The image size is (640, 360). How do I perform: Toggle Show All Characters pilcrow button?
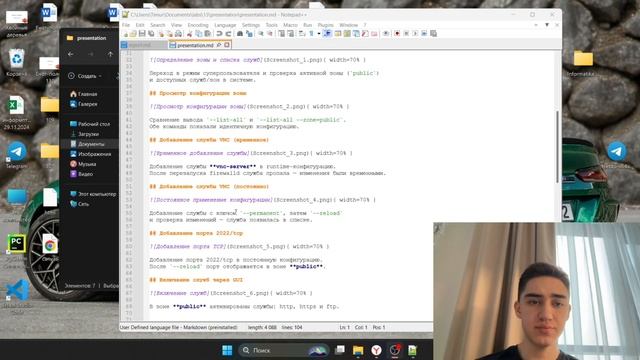click(x=311, y=33)
